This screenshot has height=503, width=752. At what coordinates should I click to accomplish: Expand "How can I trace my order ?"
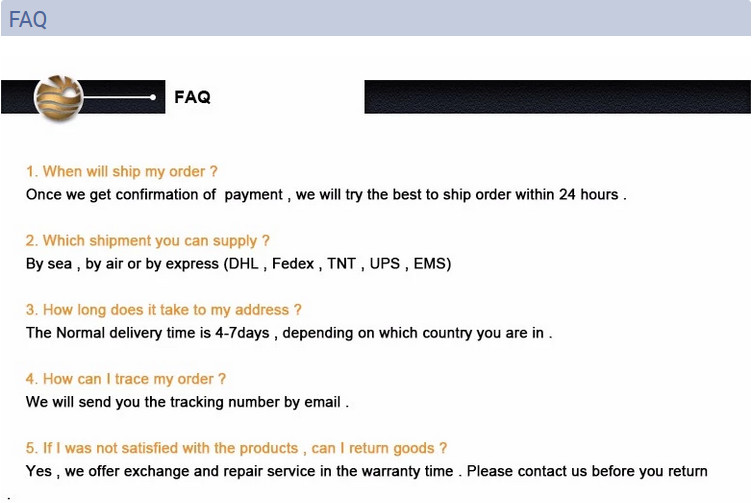tap(126, 379)
